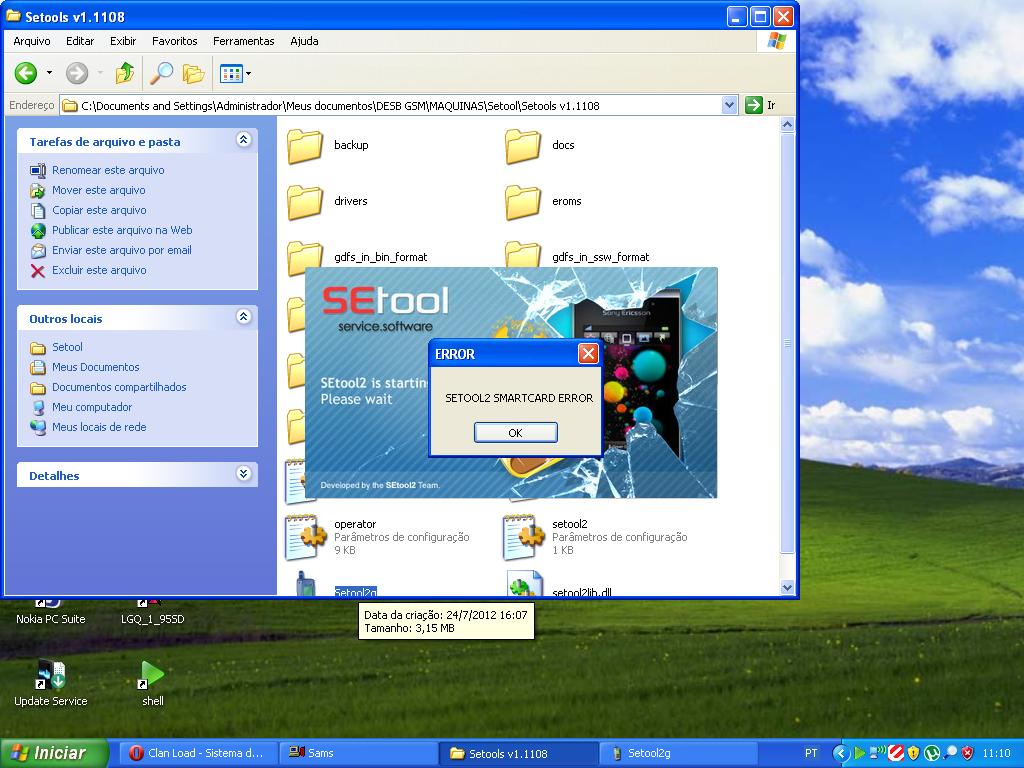Click the Meu computador icon
1024x768 pixels.
coord(38,408)
